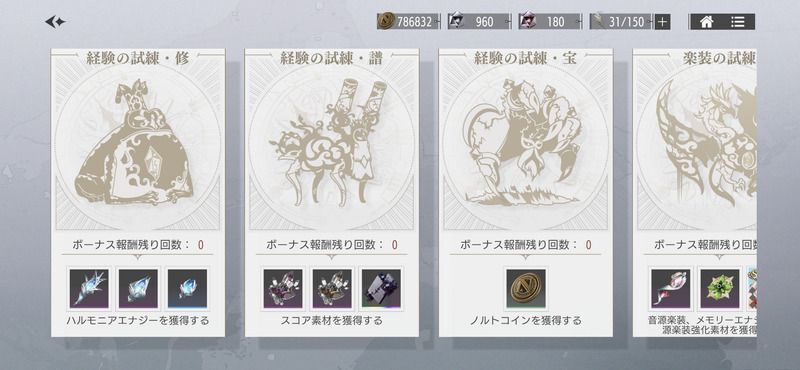This screenshot has height=370, width=800.
Task: Open 経験の試練・譜 trial card
Action: click(x=332, y=193)
